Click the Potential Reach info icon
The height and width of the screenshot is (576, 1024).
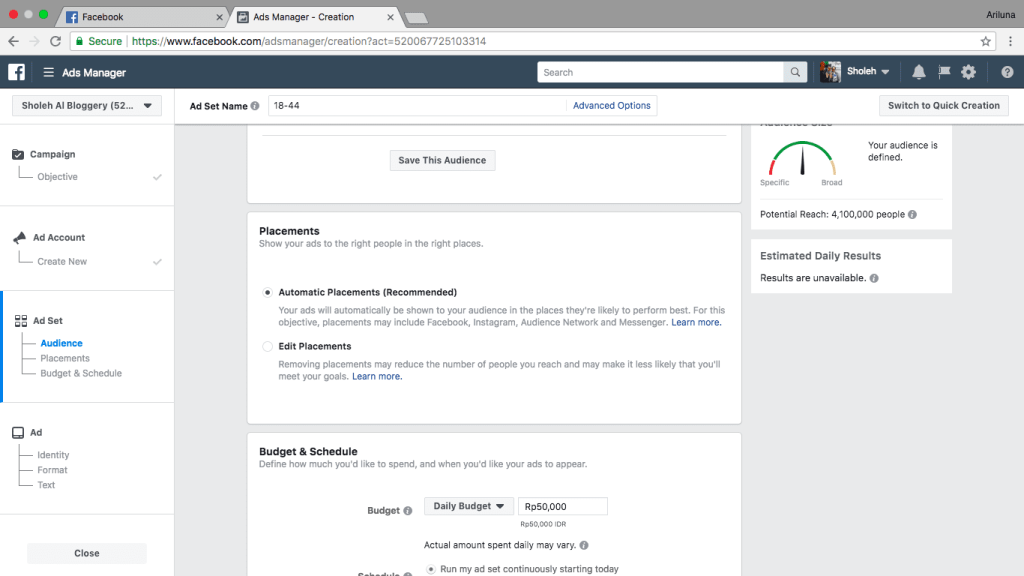(912, 214)
